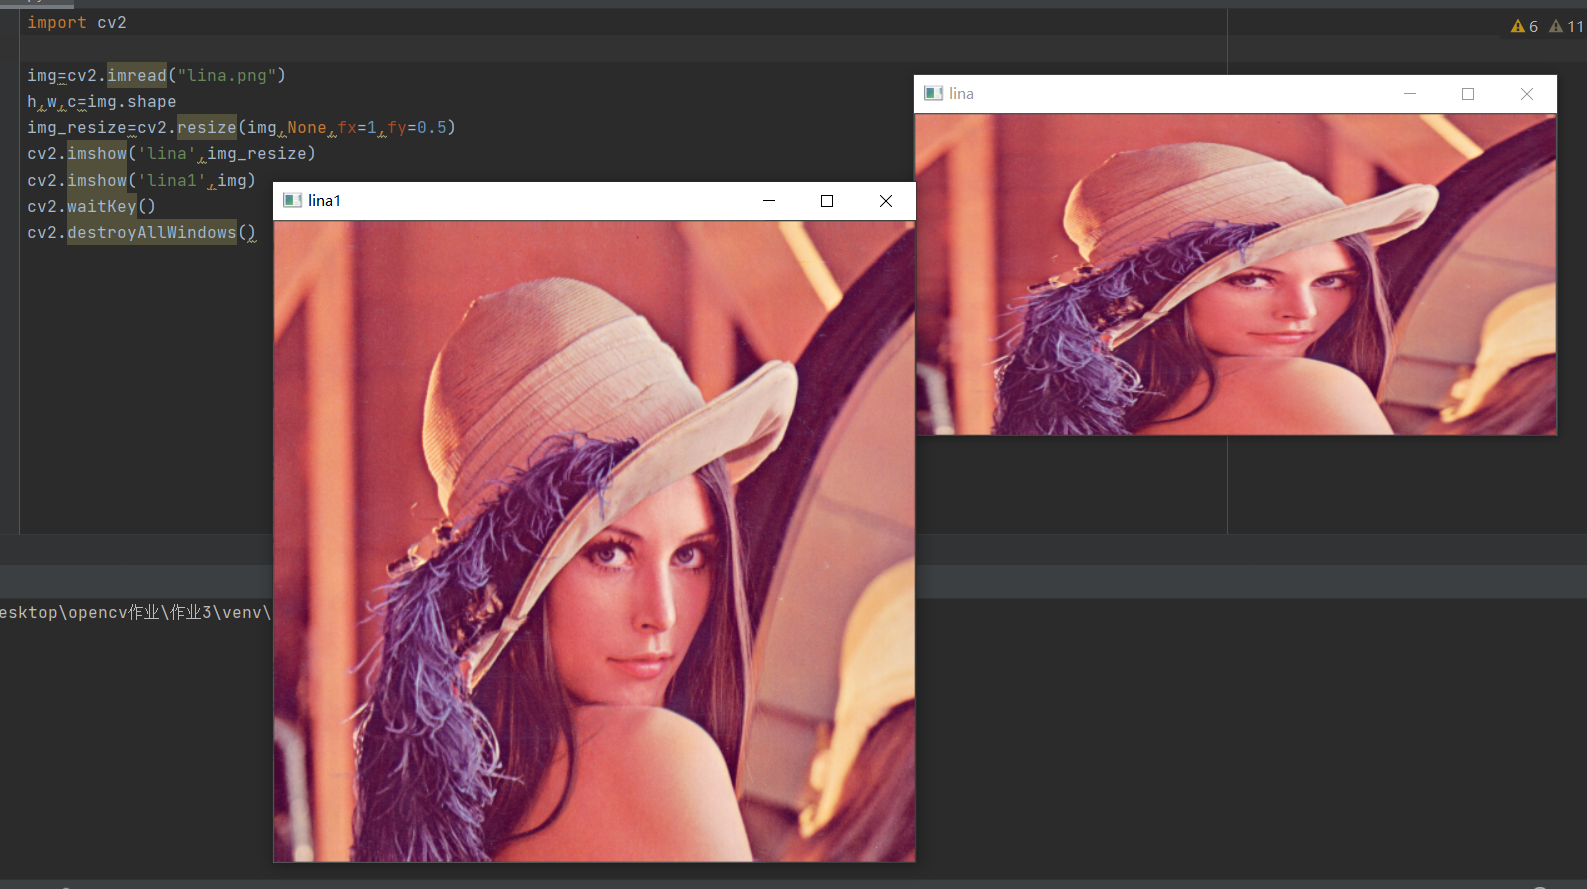Click the 'fx=1' parameter
Screen dimensions: 1587x889
coord(357,127)
